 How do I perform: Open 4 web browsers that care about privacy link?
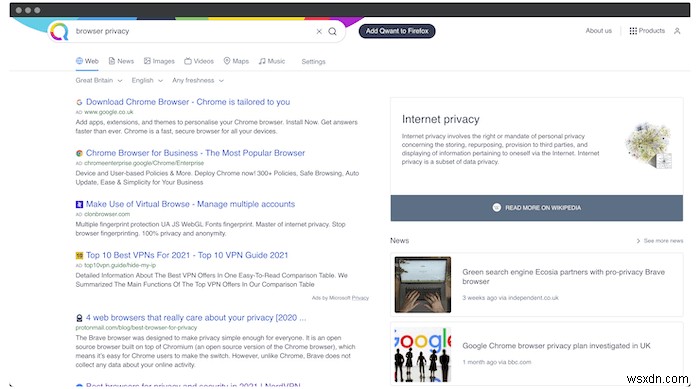coord(196,318)
